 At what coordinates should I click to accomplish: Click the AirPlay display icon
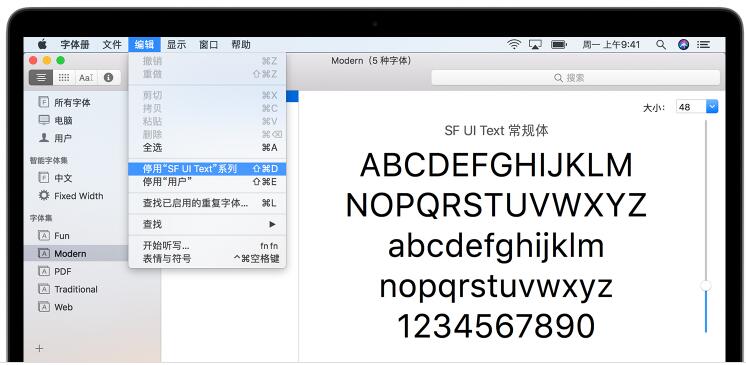coord(536,45)
